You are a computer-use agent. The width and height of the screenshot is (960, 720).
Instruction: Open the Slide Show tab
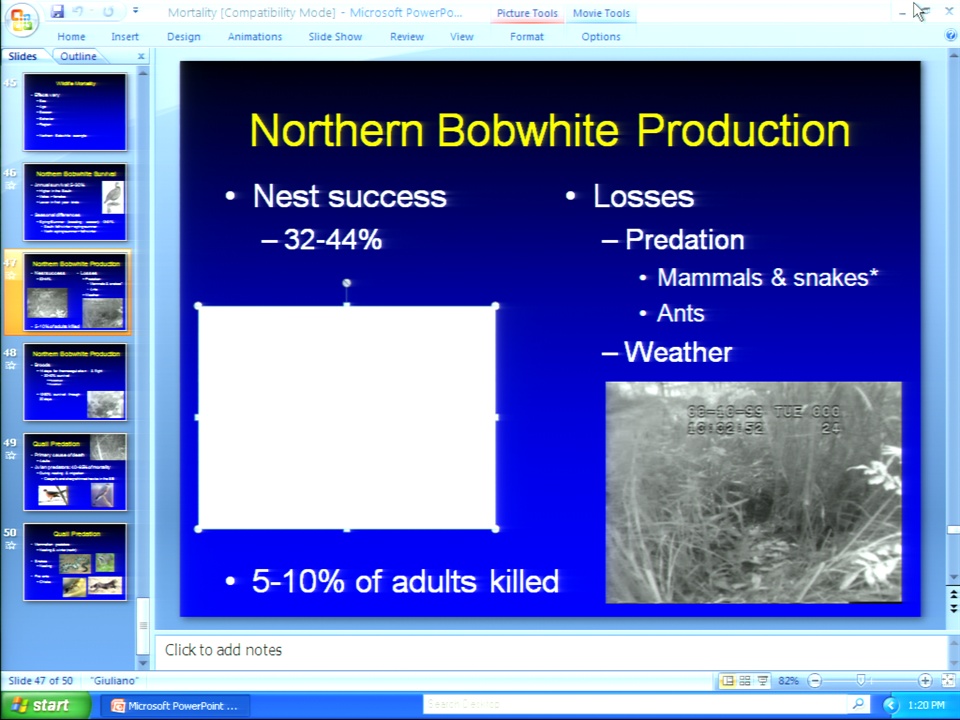(x=336, y=37)
